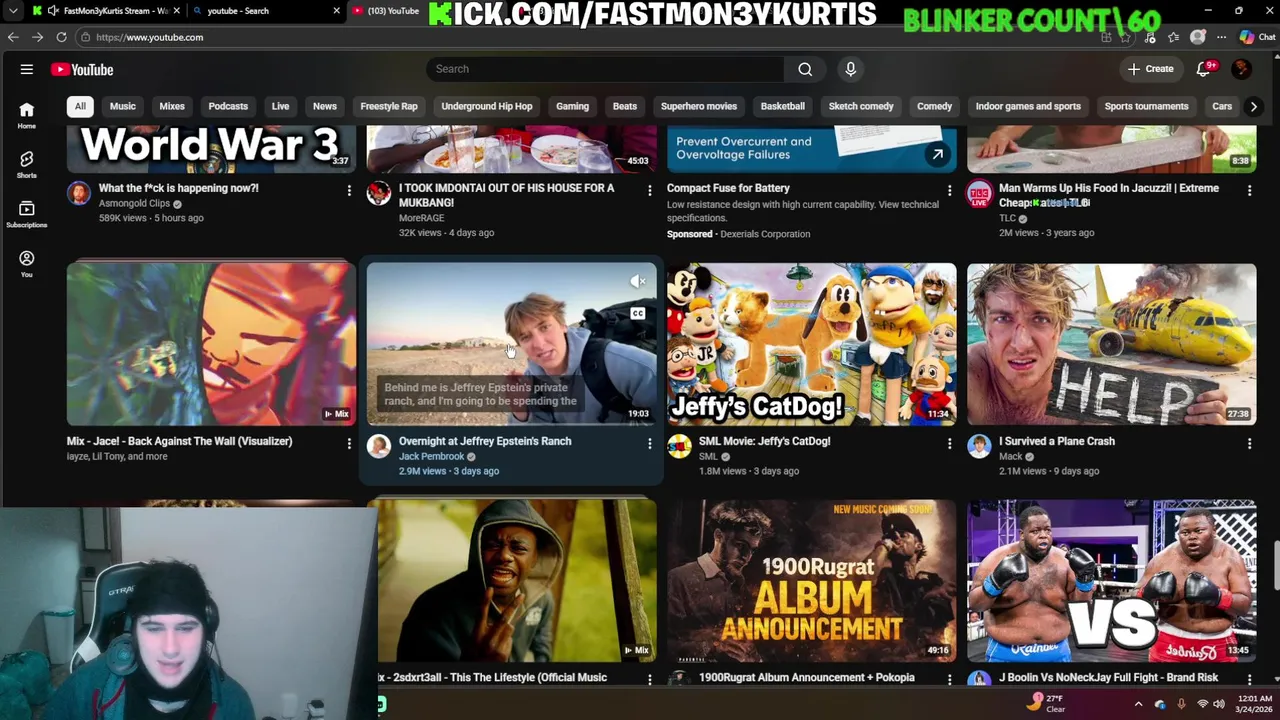Open options for What the f*ck is happening now
This screenshot has height=720, width=1280.
(x=349, y=190)
